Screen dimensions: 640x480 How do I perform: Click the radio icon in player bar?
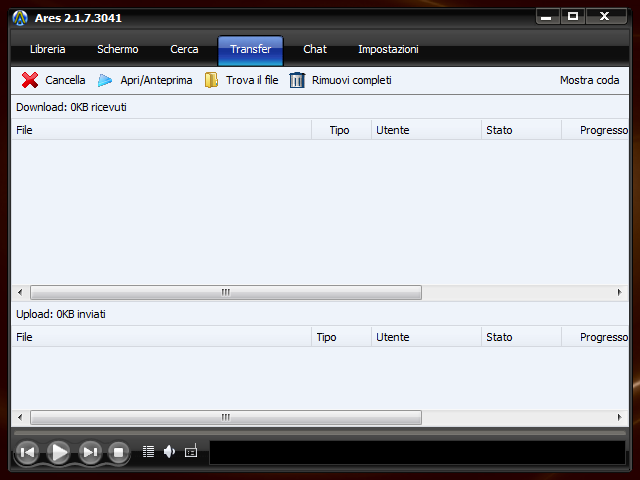click(191, 452)
